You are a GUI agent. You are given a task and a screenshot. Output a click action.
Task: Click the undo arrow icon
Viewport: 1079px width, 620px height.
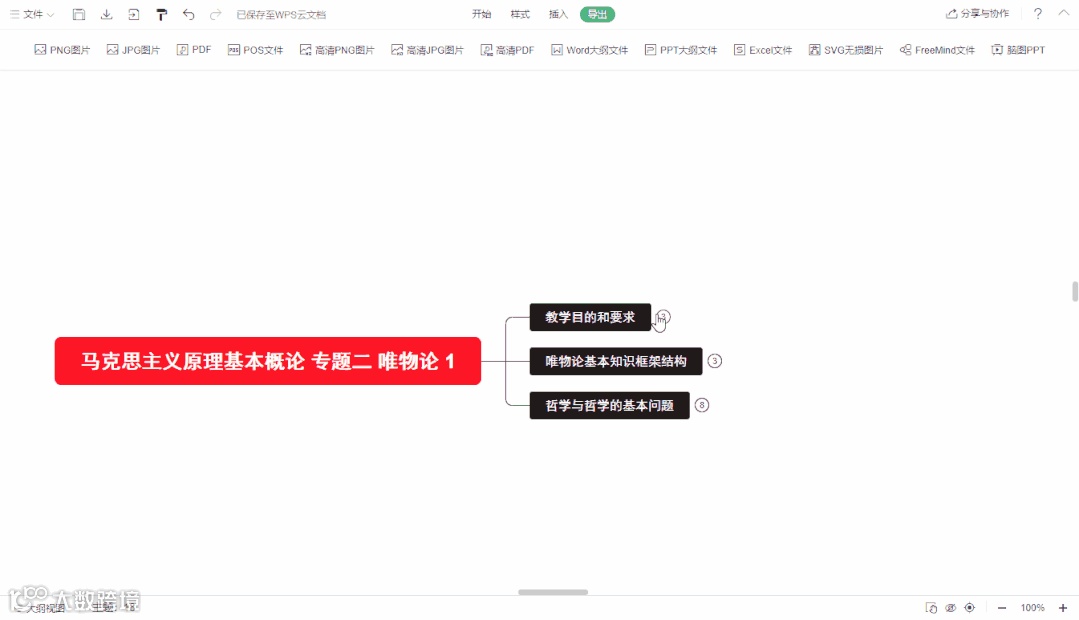(x=189, y=14)
